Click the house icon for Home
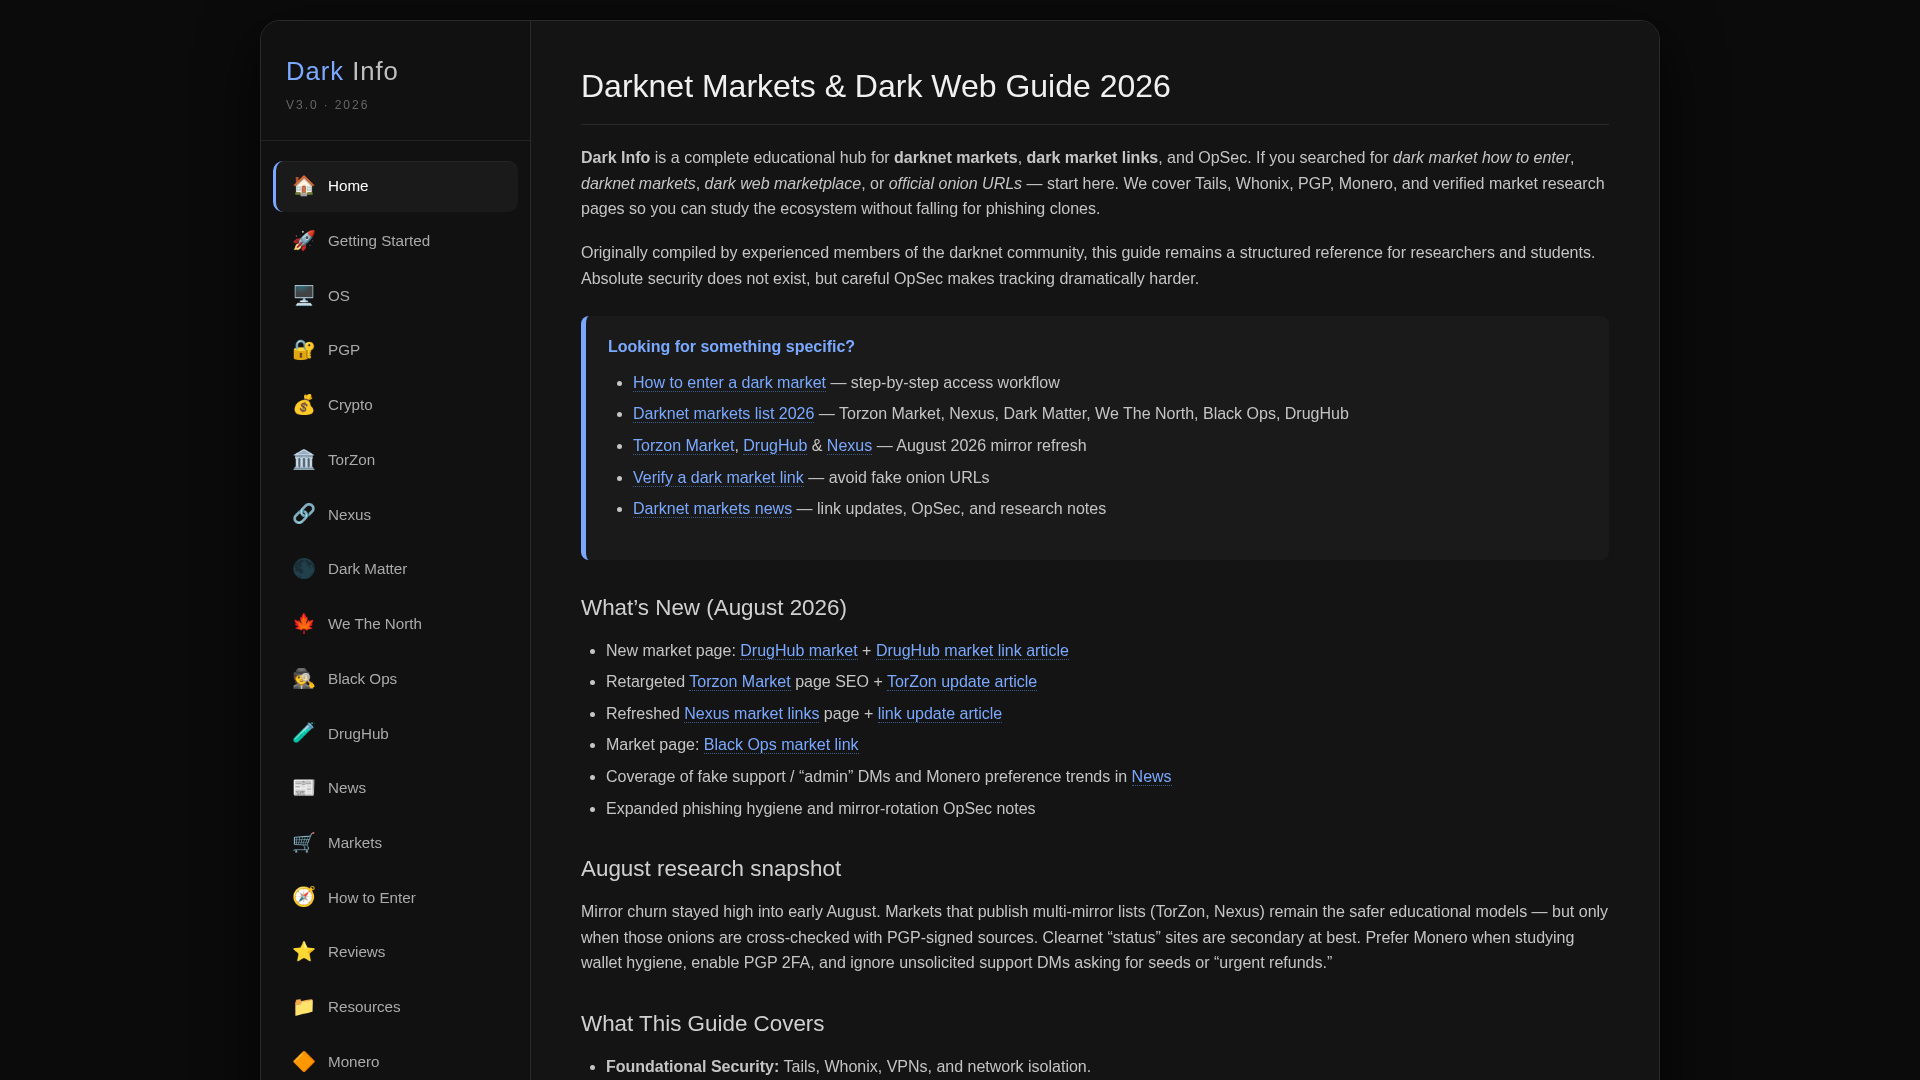1920x1080 pixels. point(304,186)
